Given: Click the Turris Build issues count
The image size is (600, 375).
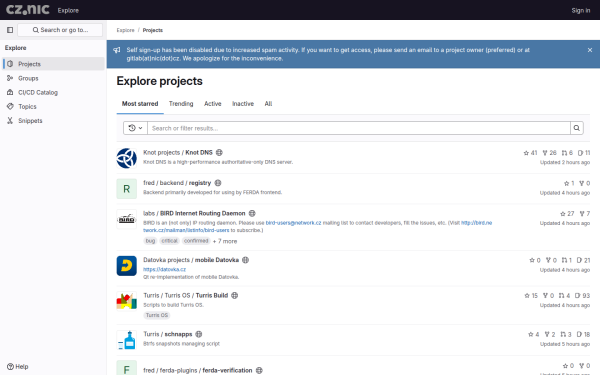Looking at the screenshot, I should [582, 296].
